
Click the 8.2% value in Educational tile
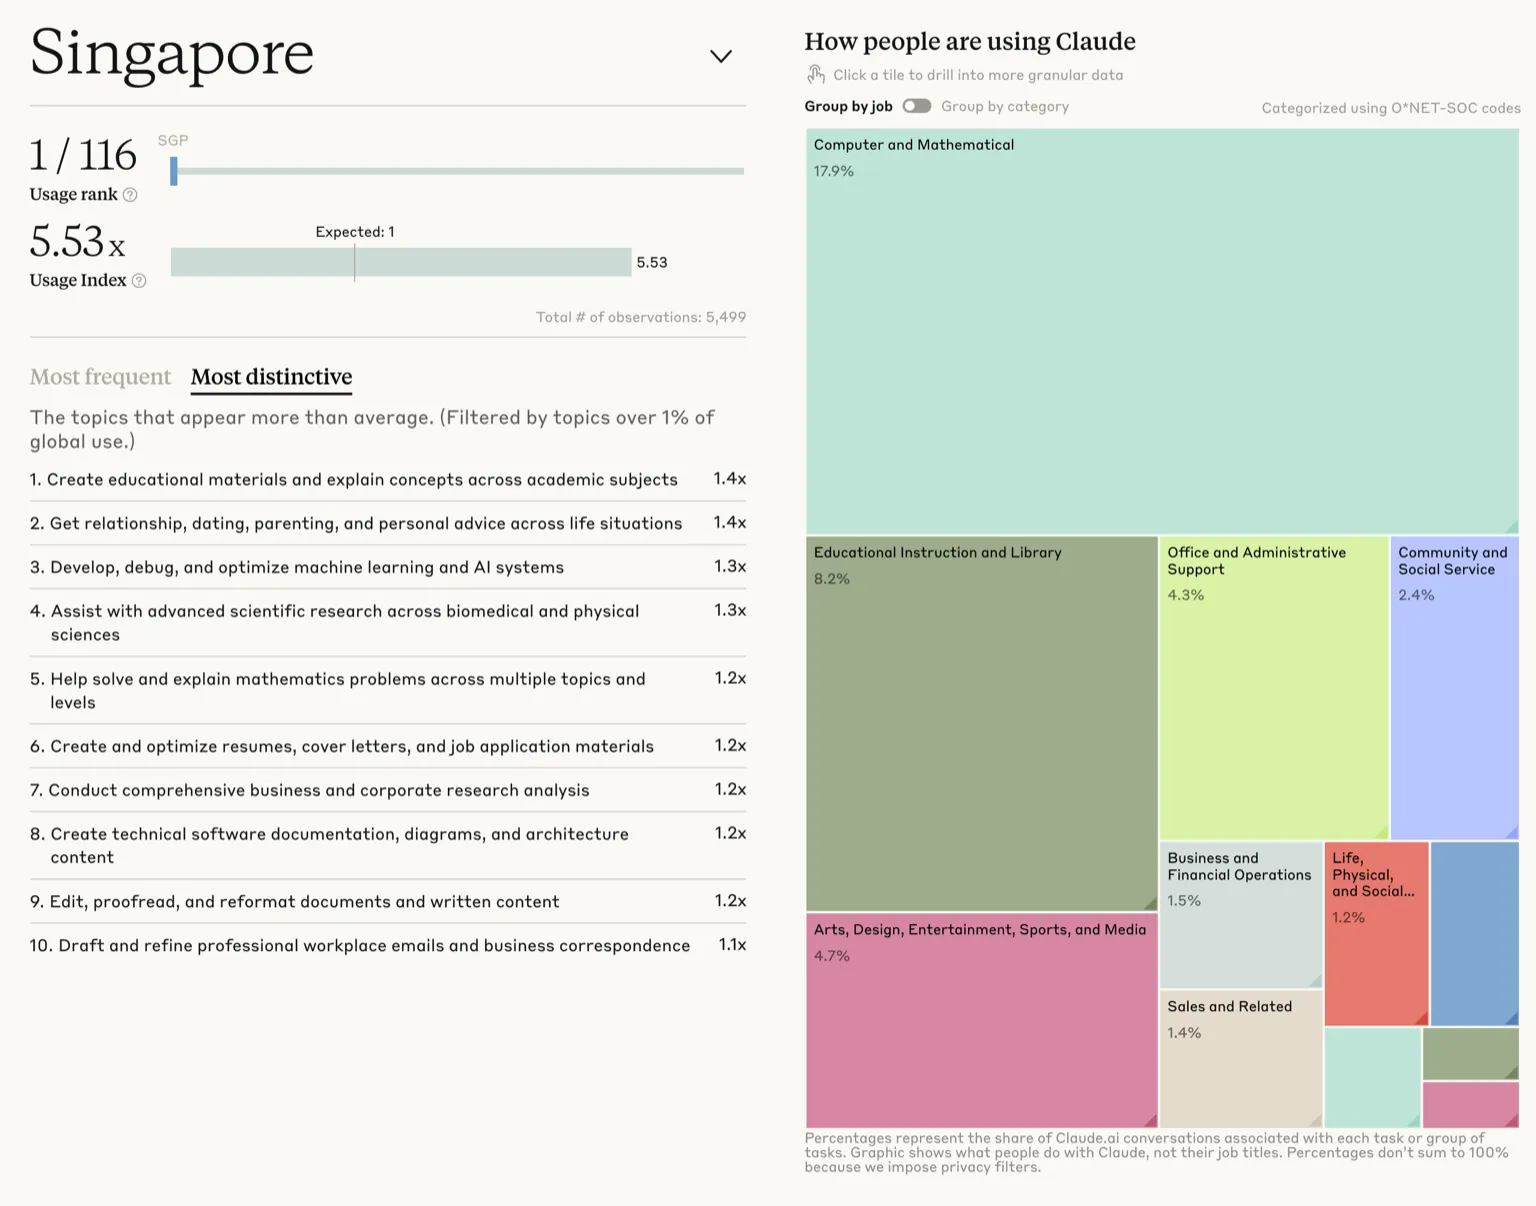[x=832, y=579]
